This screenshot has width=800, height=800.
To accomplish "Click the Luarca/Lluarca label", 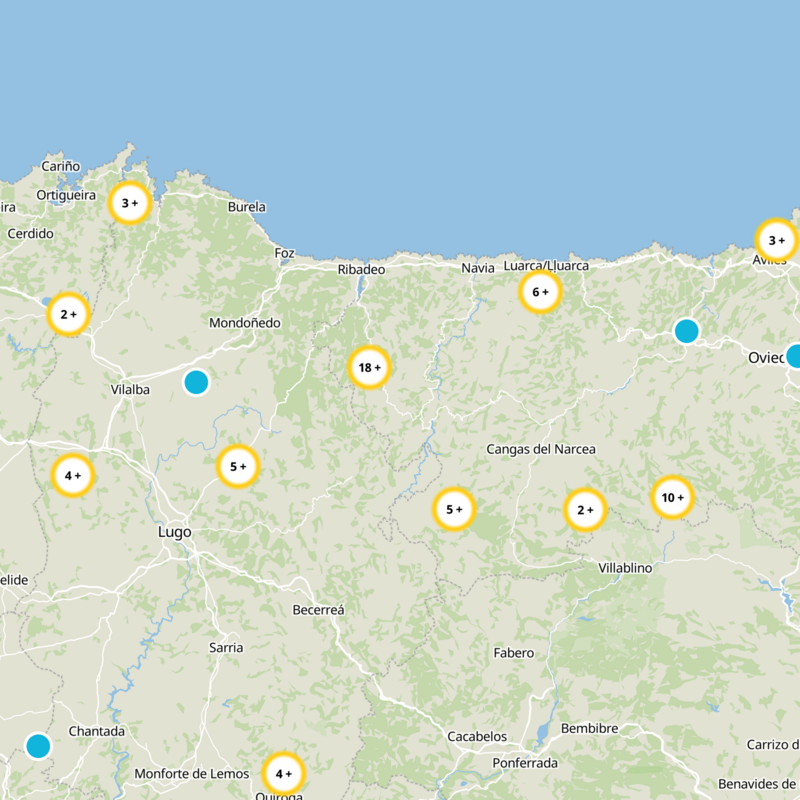I will pos(546,266).
